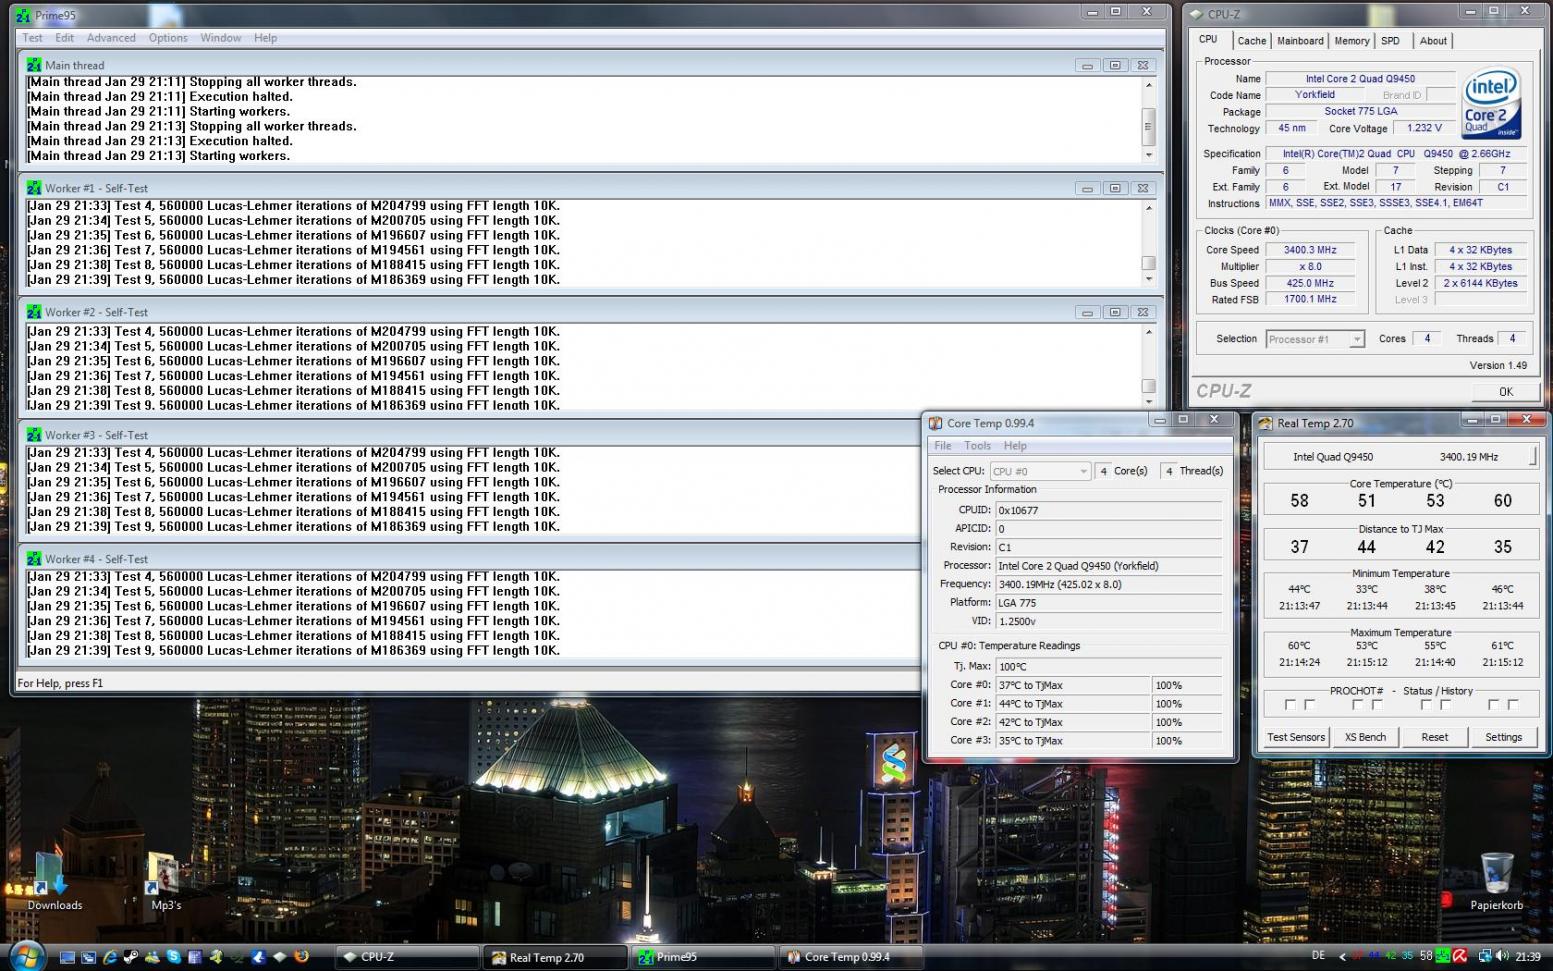This screenshot has width=1553, height=971.
Task: Open the Mp3's desktop shortcut
Action: coord(165,881)
